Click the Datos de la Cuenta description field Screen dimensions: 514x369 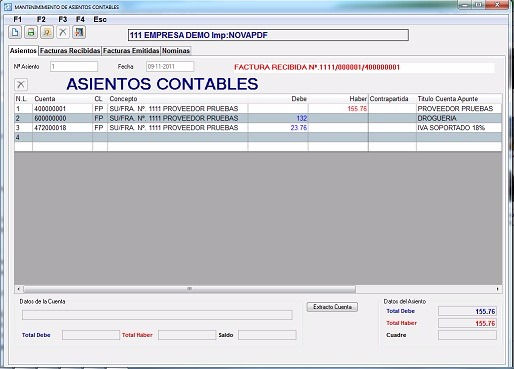157,315
